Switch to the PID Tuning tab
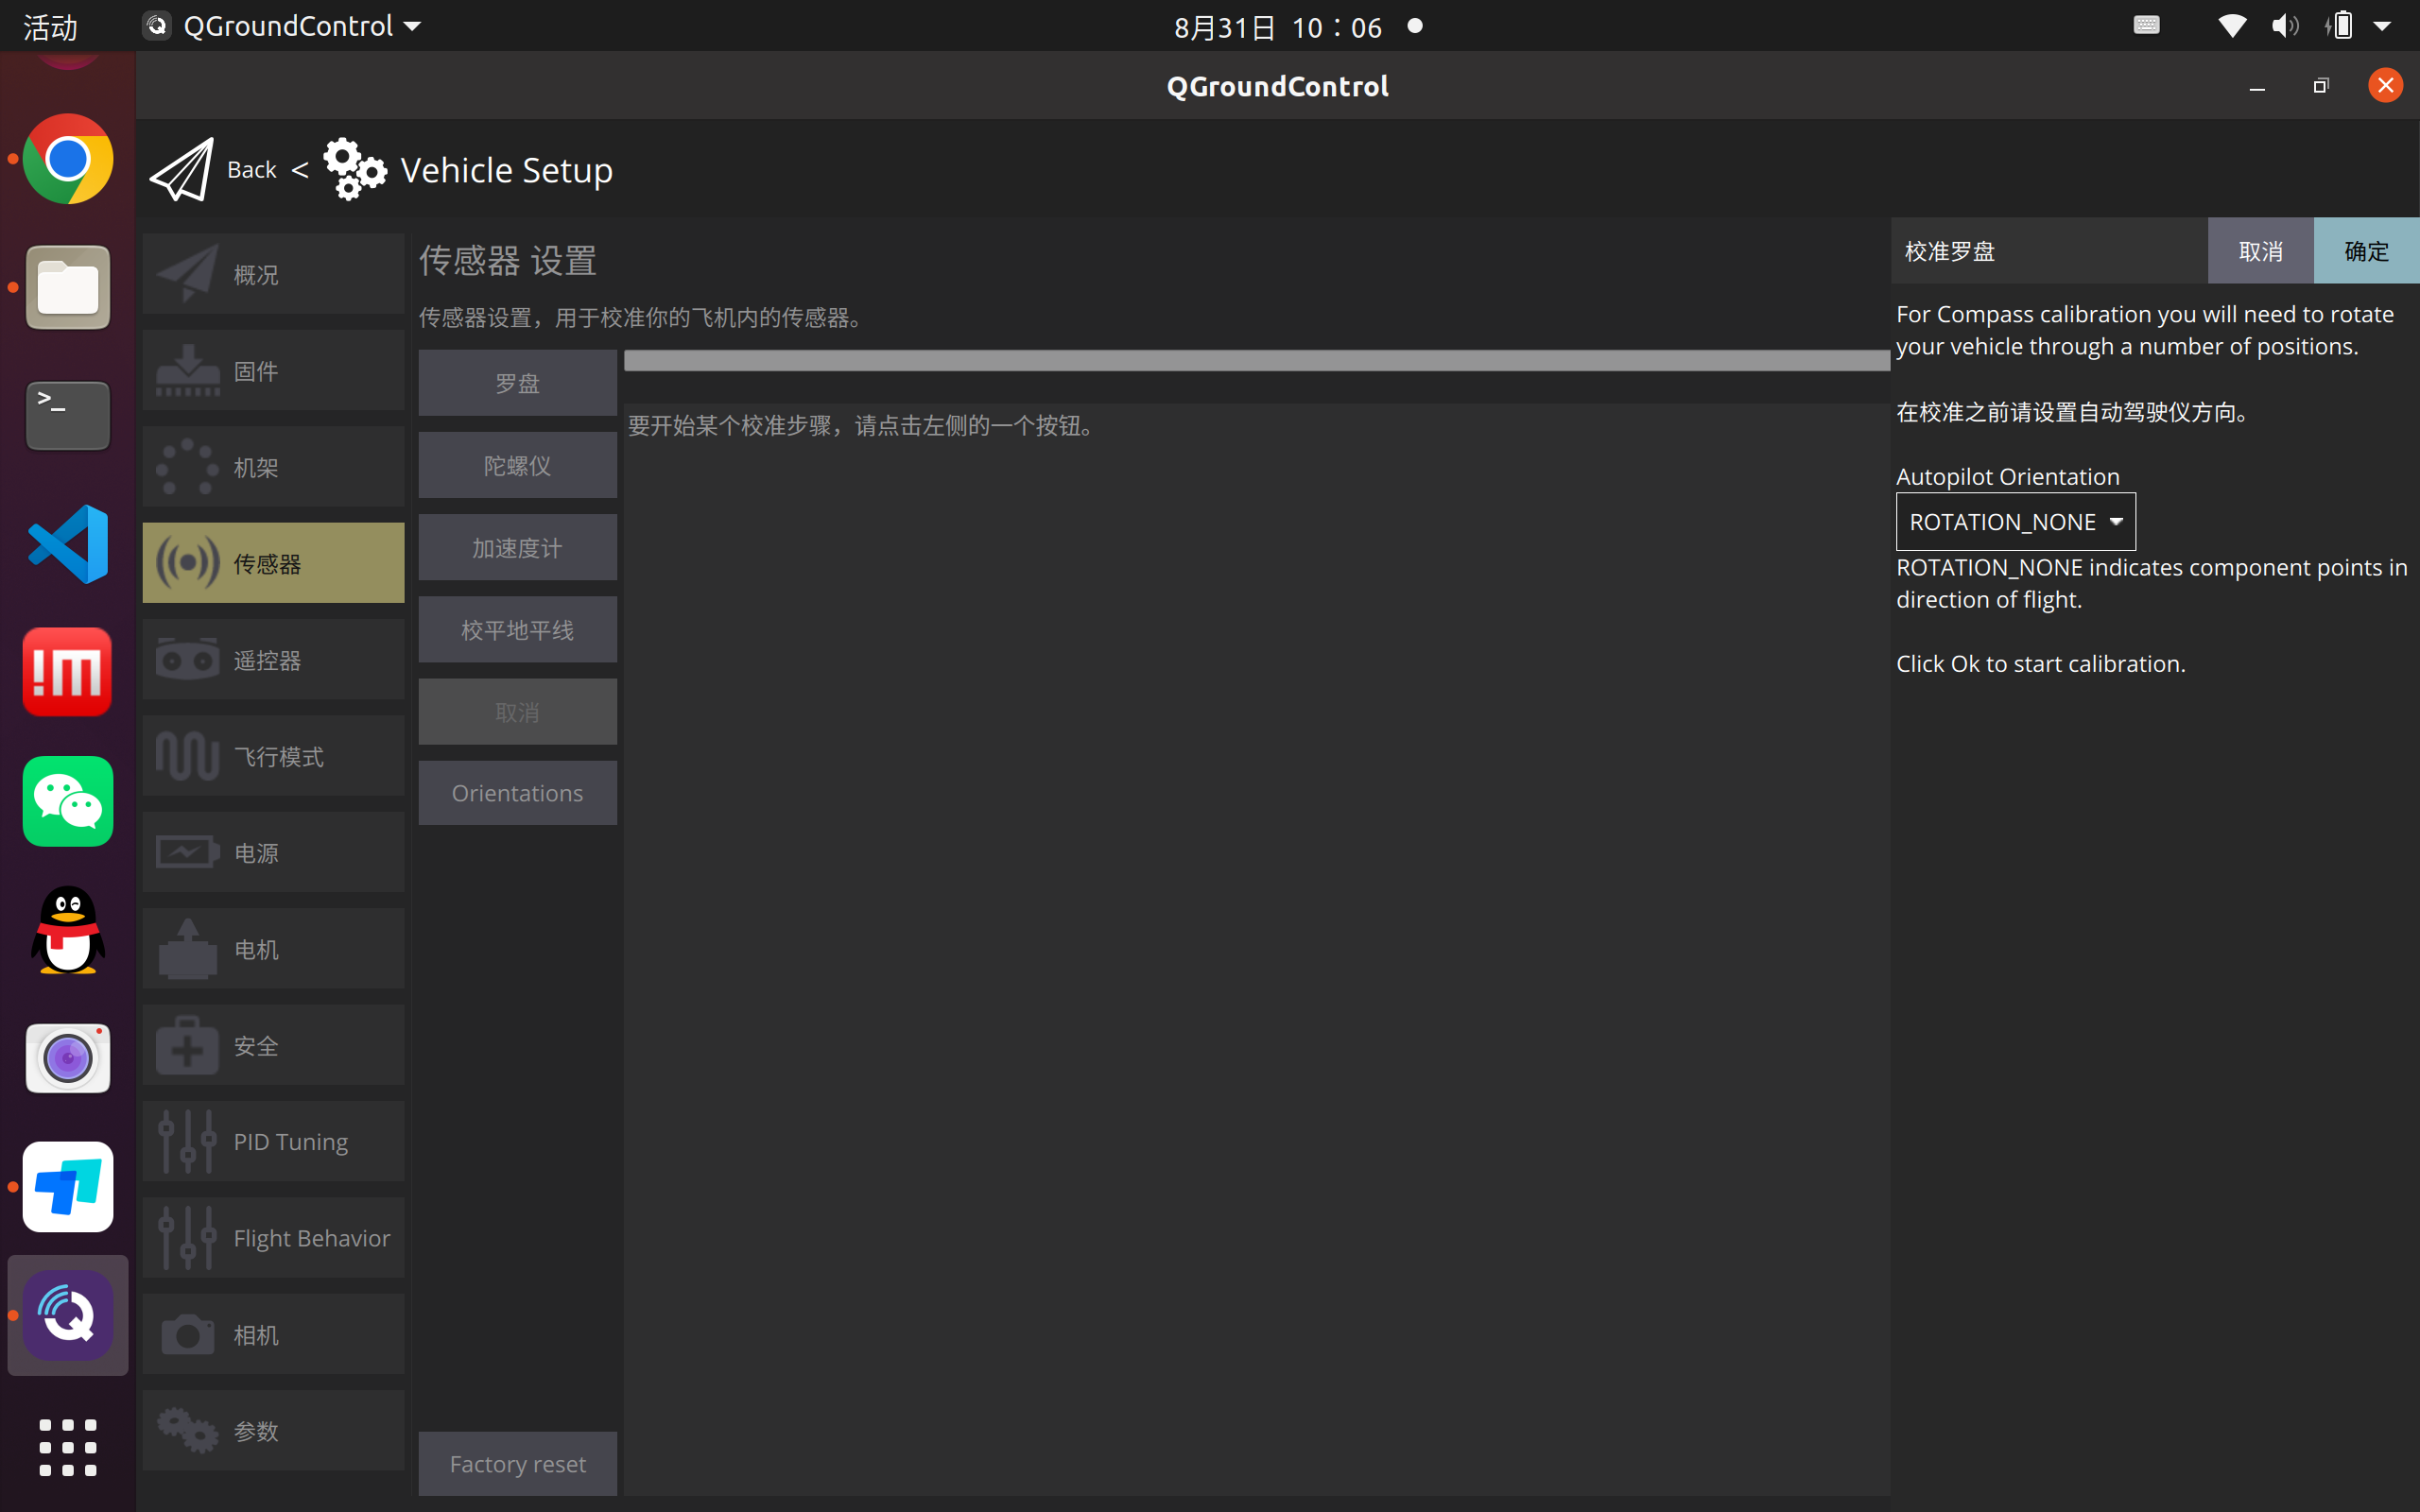This screenshot has width=2420, height=1512. click(273, 1142)
